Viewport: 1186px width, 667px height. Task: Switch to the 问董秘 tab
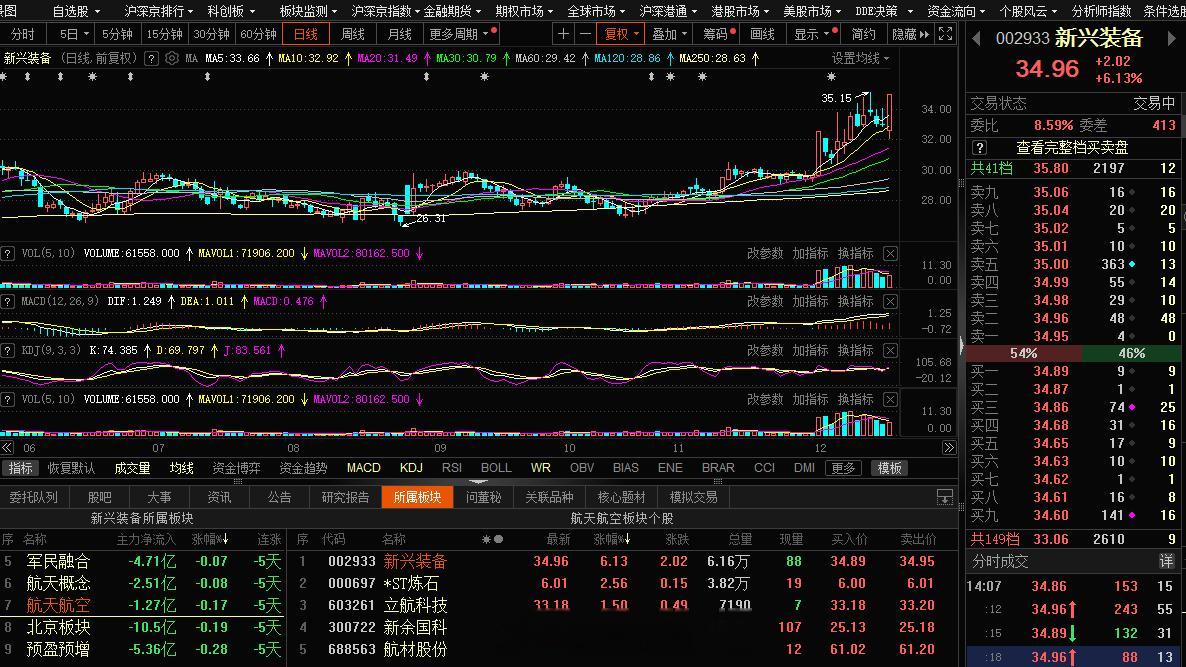point(484,496)
